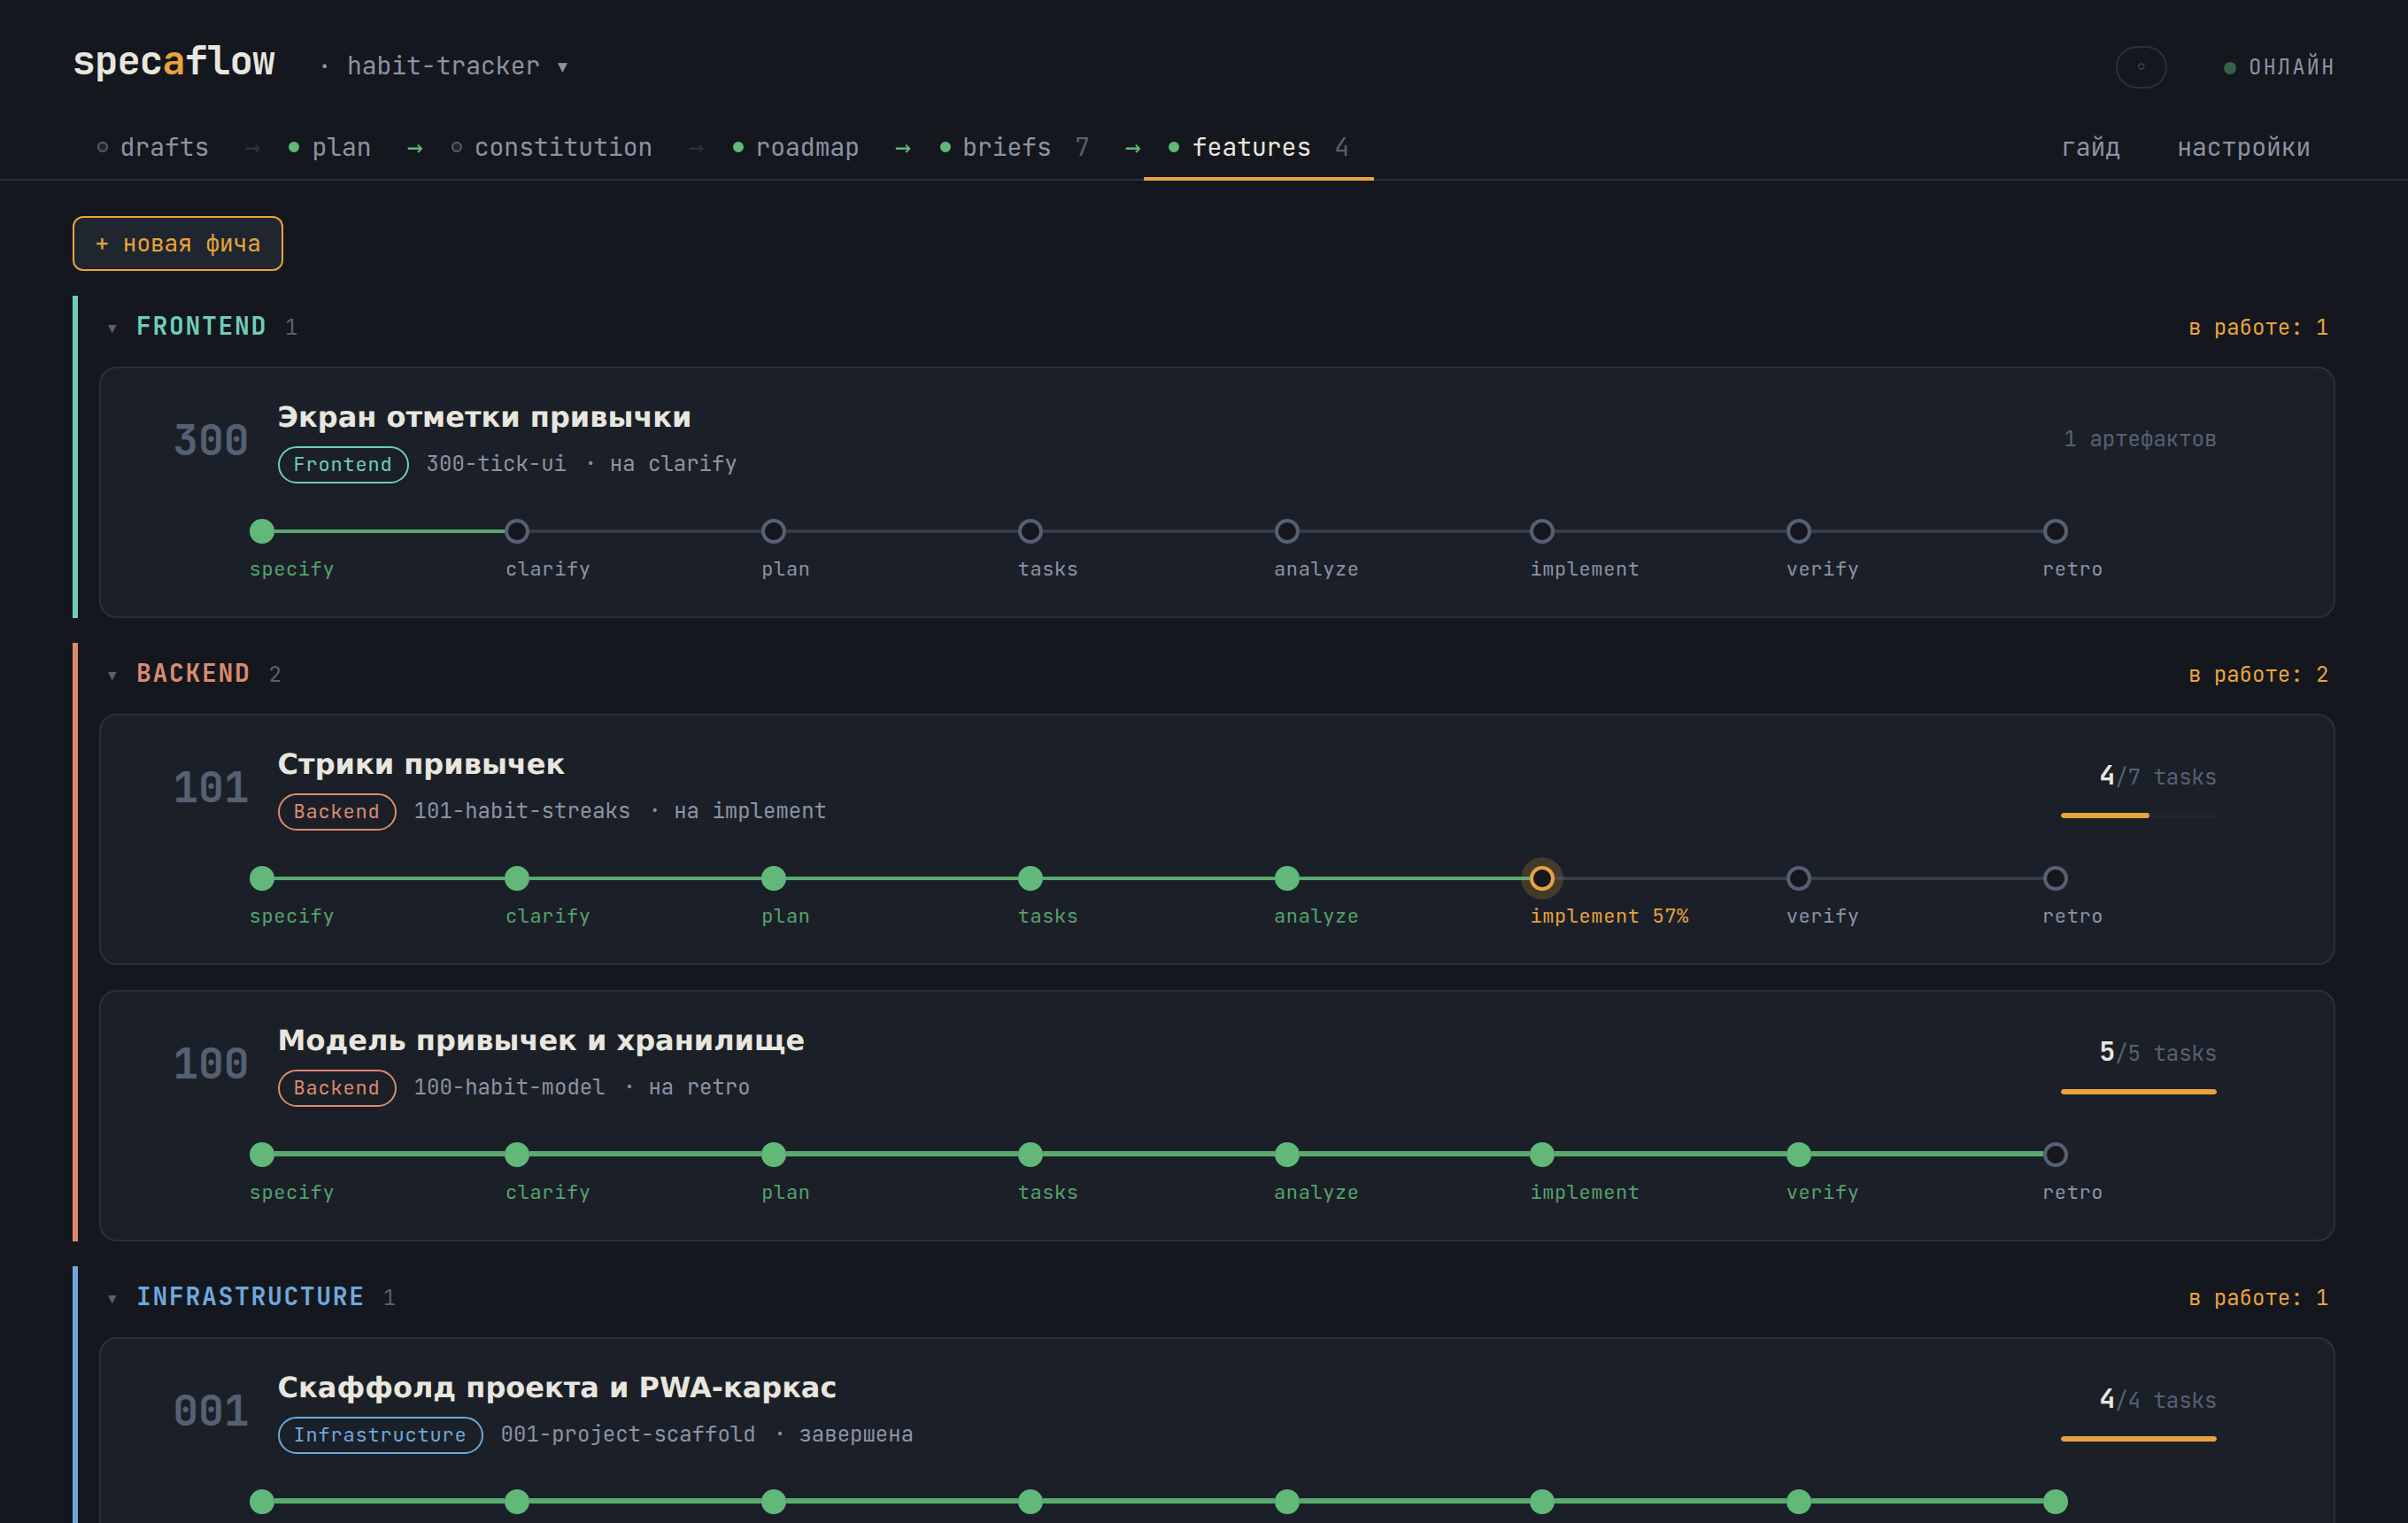The image size is (2408, 1523).
Task: Click the Backend badge on 101-habit-streaks
Action: click(x=336, y=811)
